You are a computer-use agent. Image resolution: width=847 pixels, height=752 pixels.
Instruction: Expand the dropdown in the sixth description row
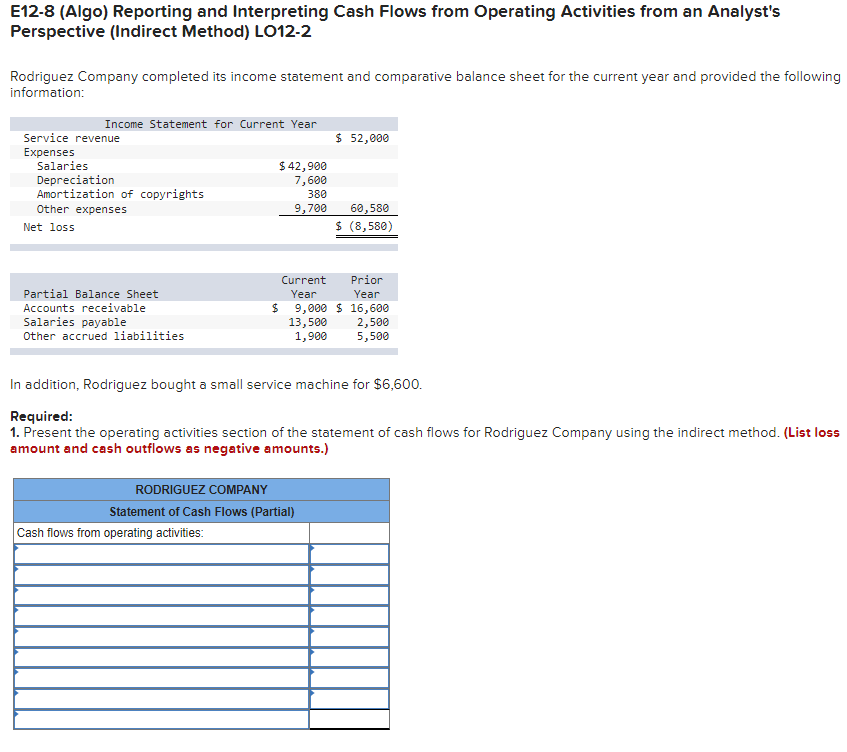(160, 657)
